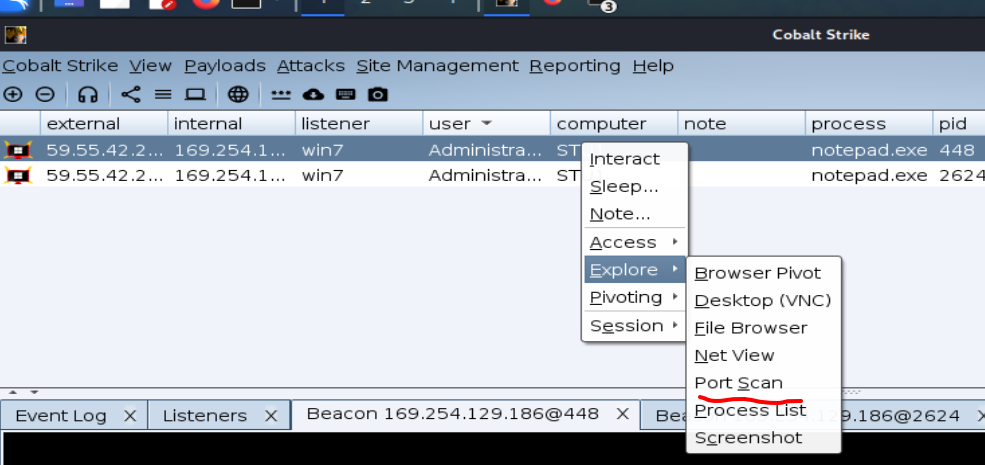The image size is (985, 465).
Task: Click the notepad.exe cell in pid 2624 row
Action: (x=869, y=175)
